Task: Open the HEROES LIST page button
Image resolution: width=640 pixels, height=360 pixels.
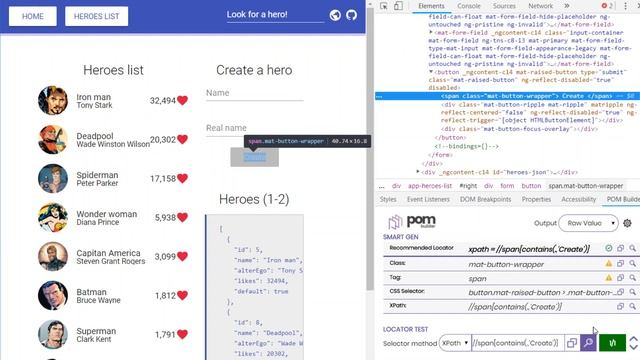Action: (96, 16)
